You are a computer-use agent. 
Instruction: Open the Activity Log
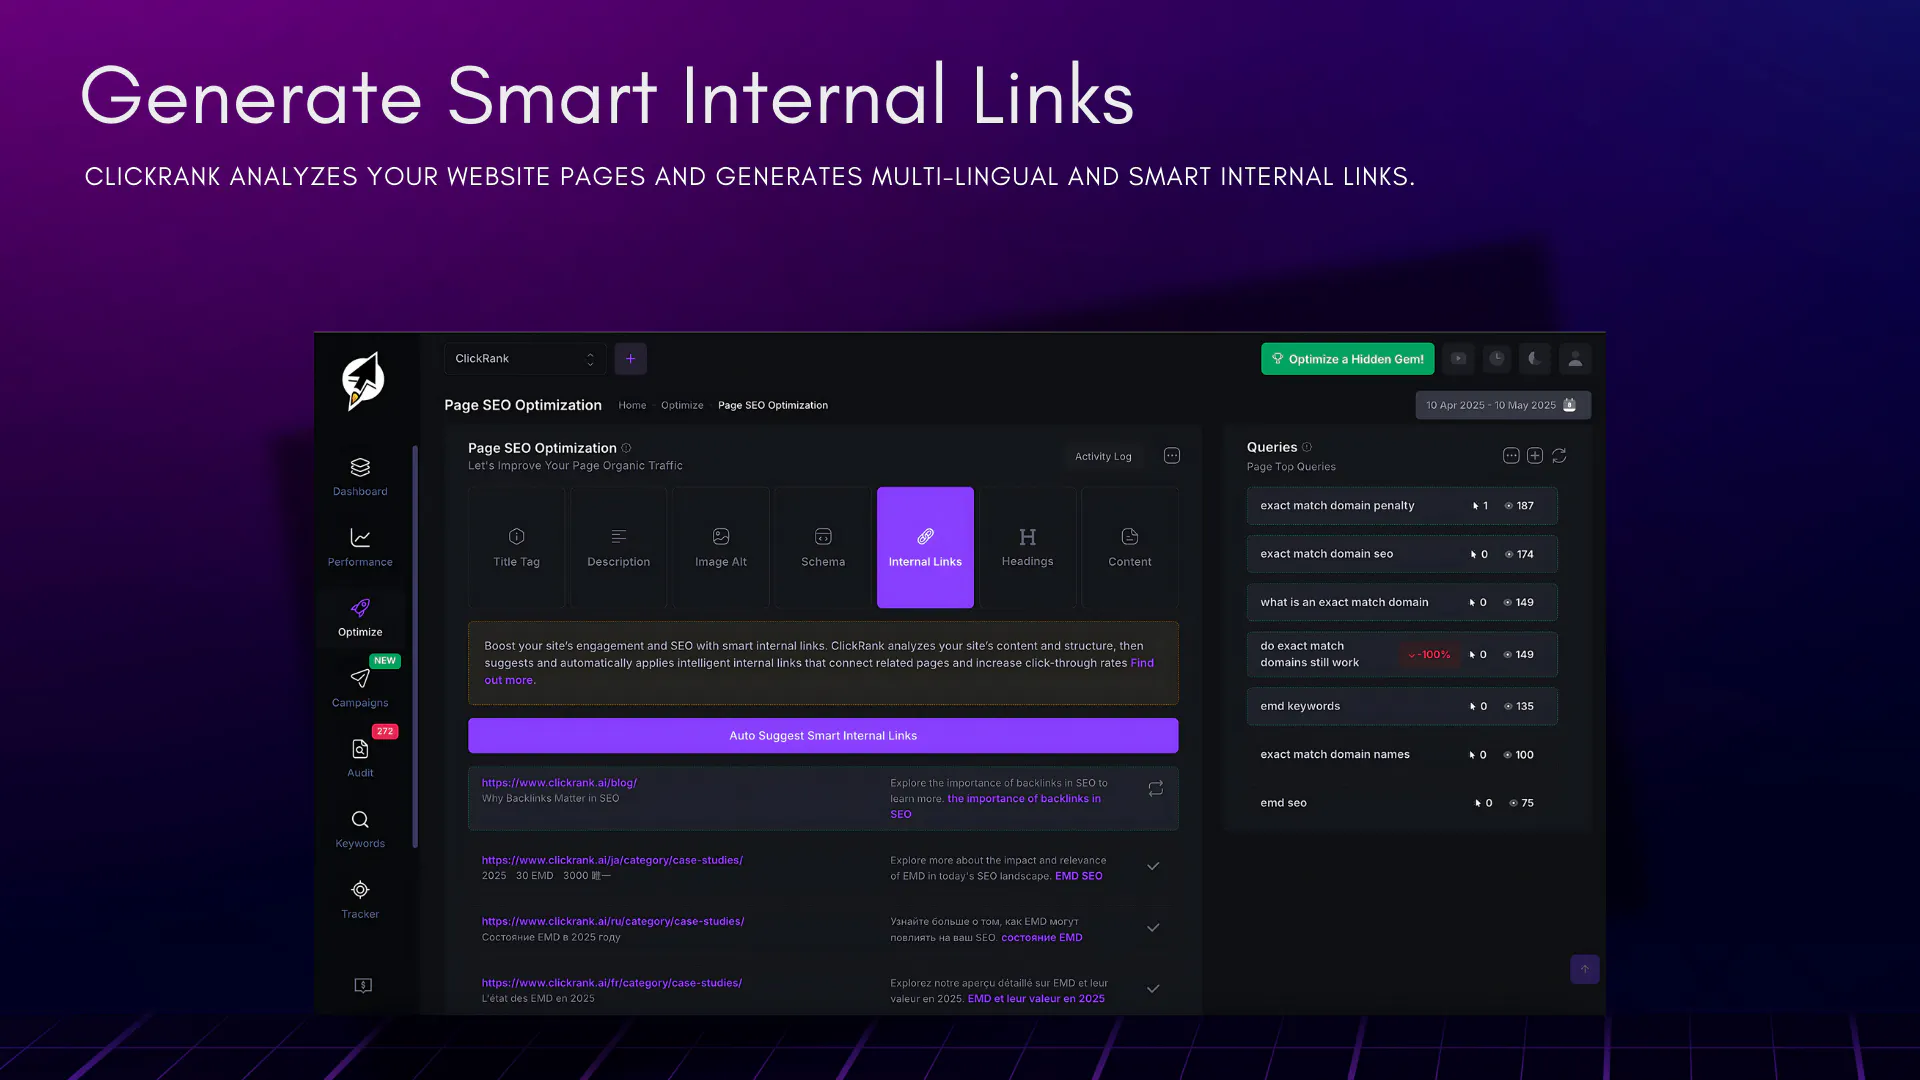pos(1103,456)
